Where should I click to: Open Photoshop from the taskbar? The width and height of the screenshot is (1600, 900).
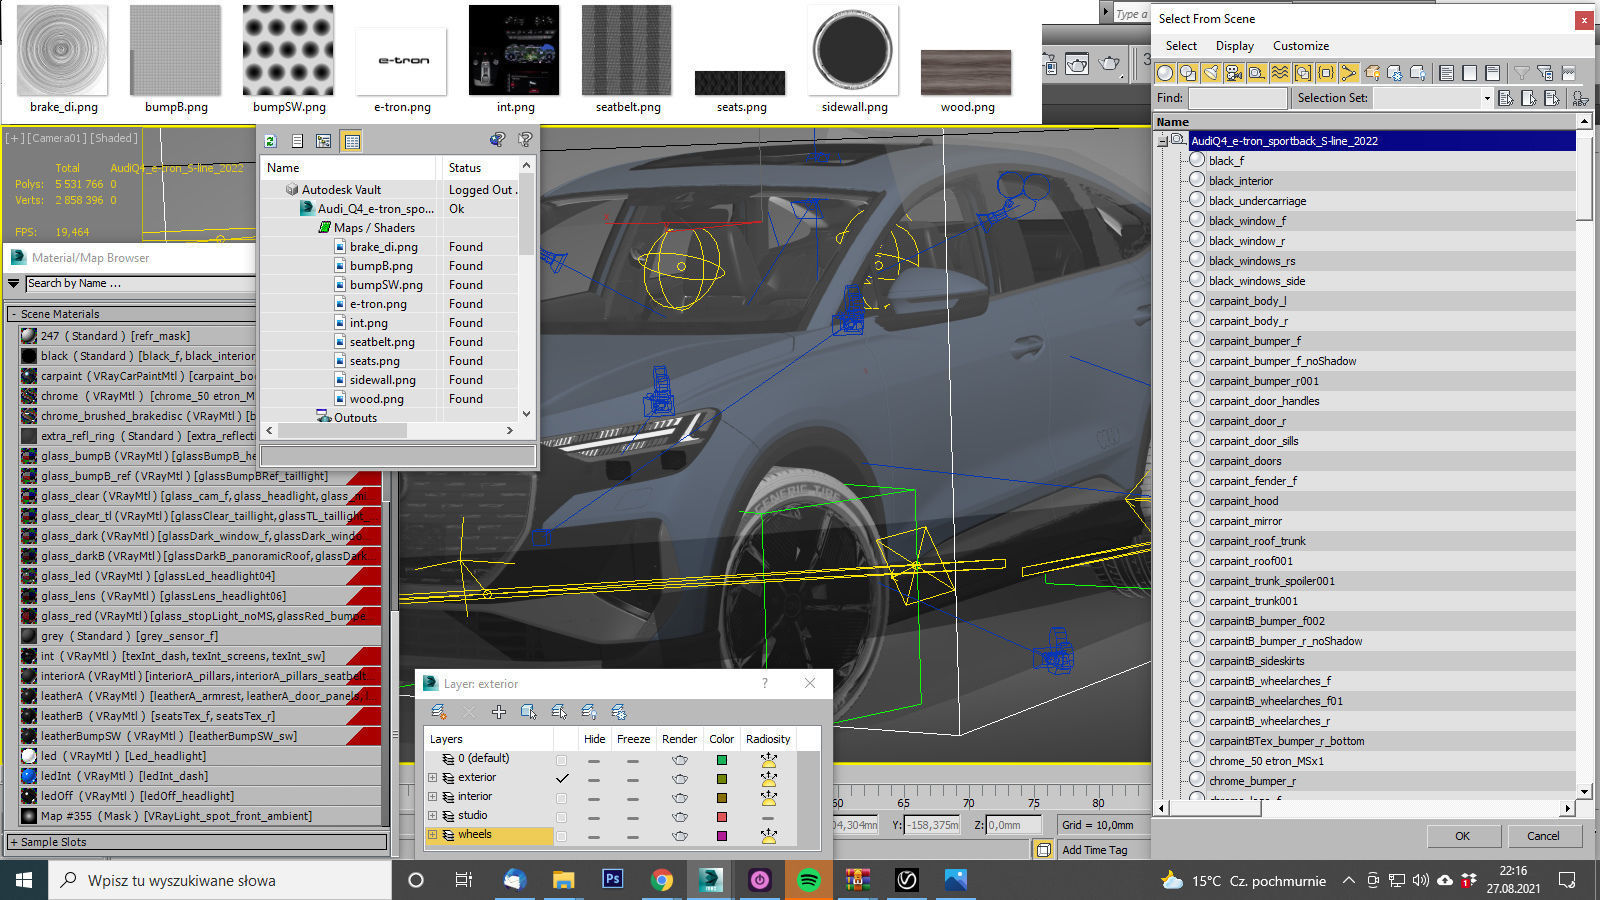613,880
